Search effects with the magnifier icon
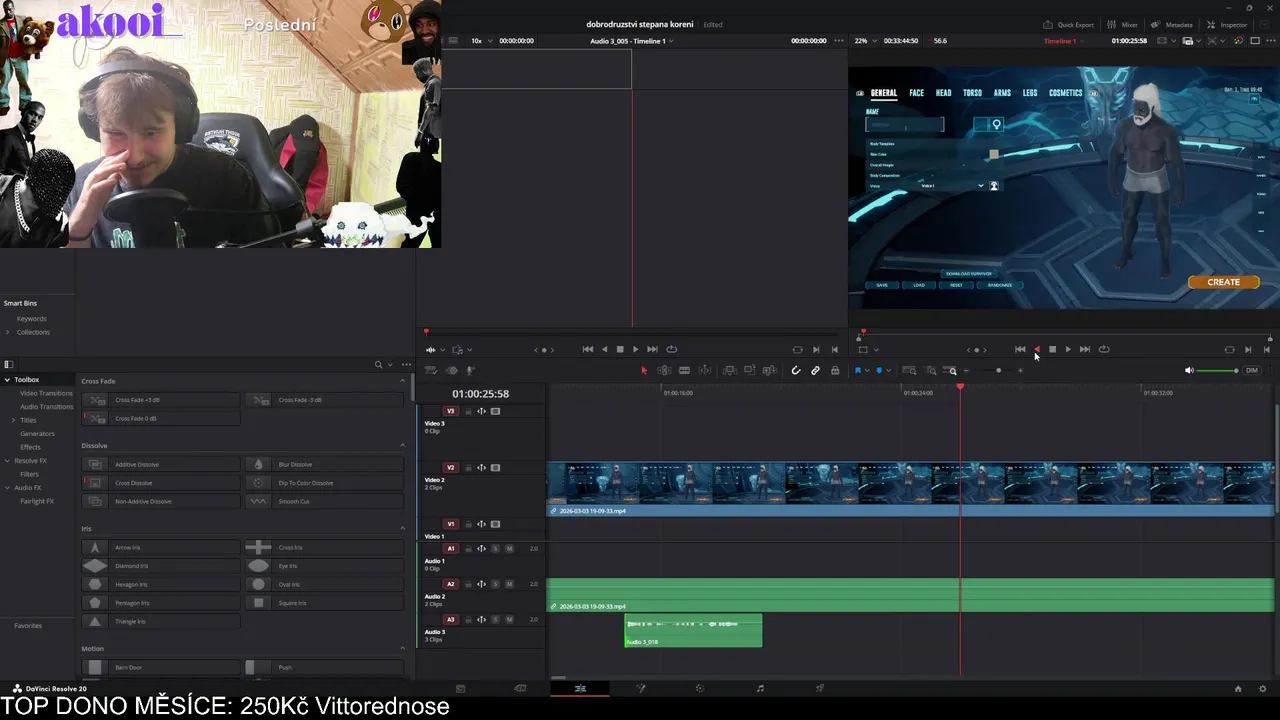 click(x=378, y=365)
